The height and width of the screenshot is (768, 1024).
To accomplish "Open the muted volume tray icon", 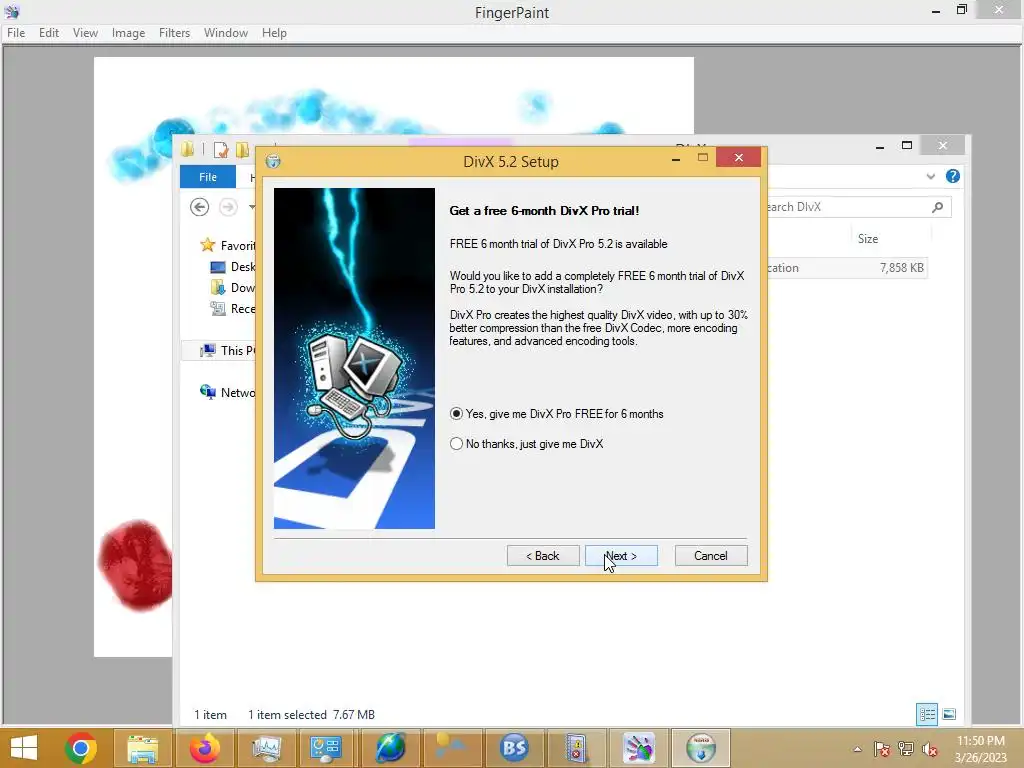I will point(930,749).
